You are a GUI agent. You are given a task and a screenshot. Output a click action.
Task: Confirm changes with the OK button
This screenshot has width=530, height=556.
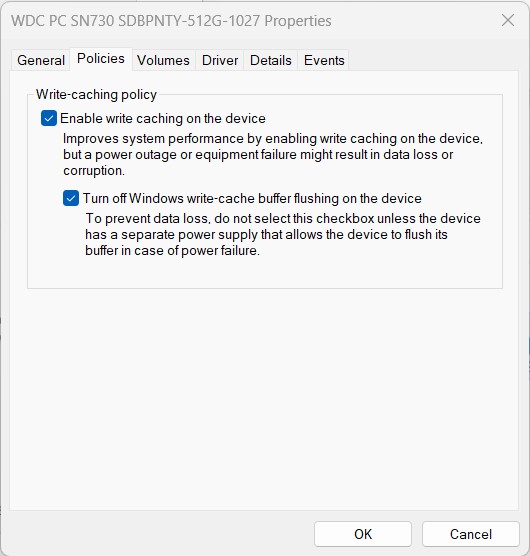click(363, 534)
